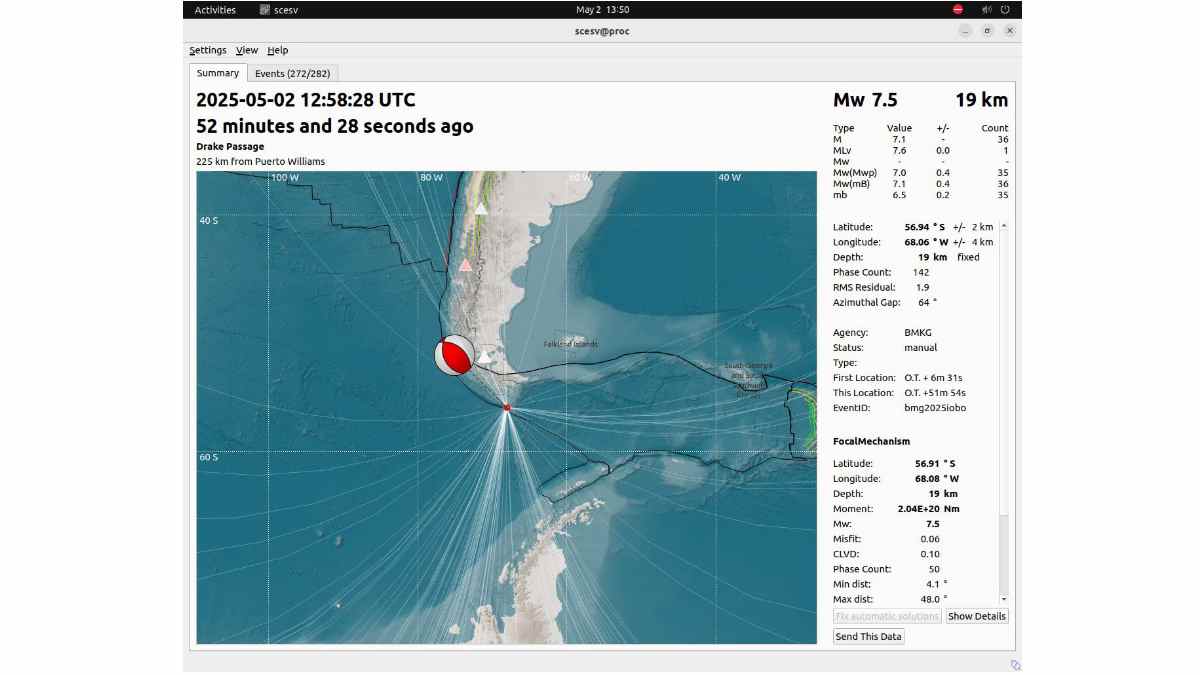Switch to the Events (272/282) tab
1200x675 pixels.
click(293, 73)
